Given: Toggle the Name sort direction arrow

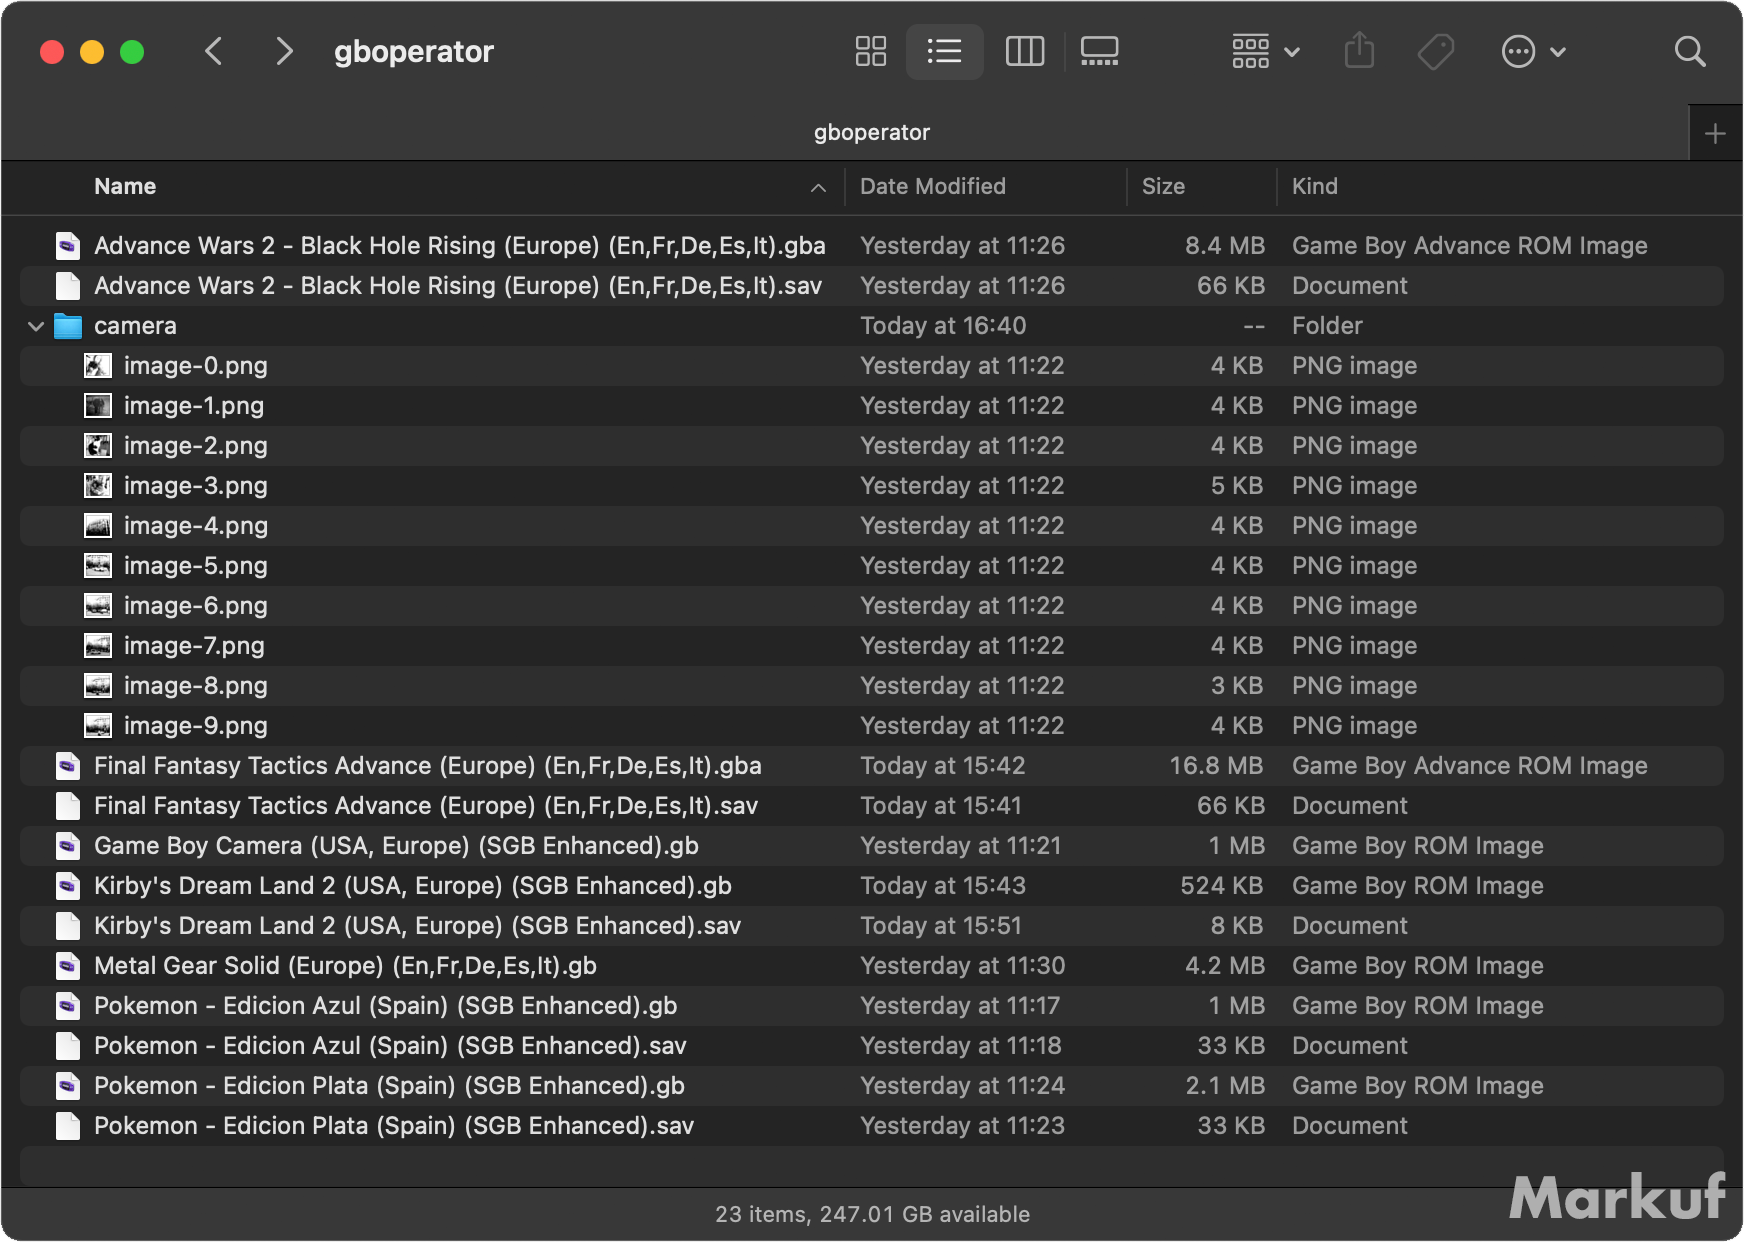Looking at the screenshot, I should click(818, 187).
